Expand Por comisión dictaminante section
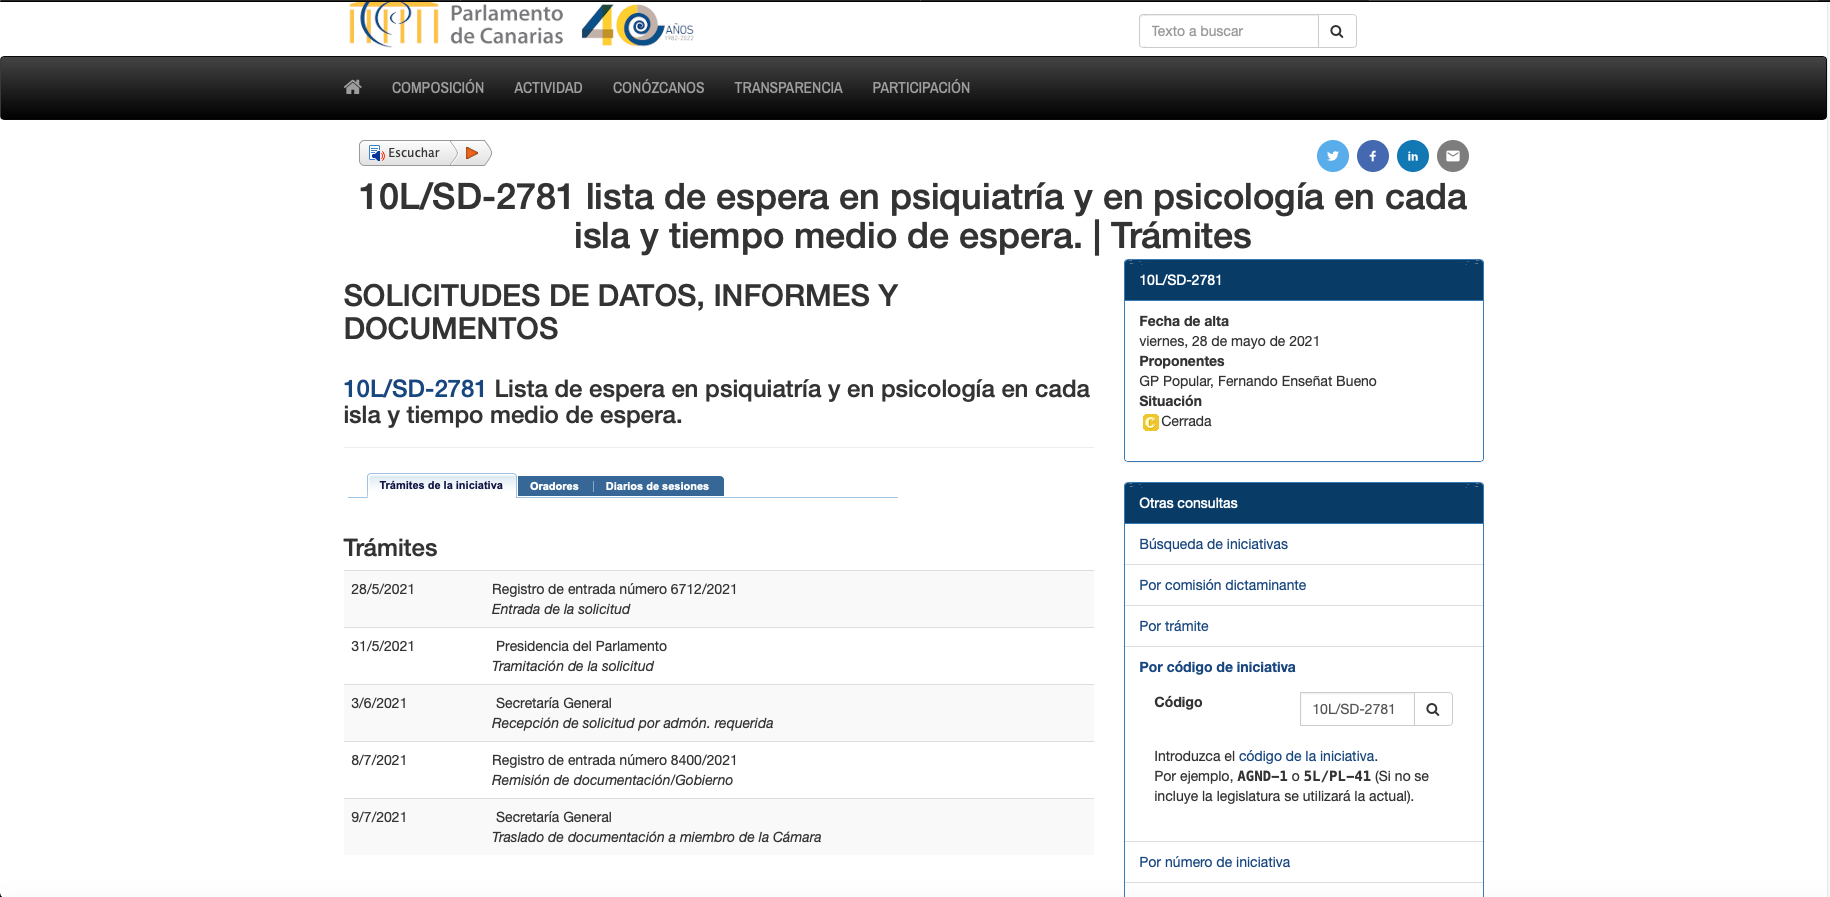 (x=1222, y=585)
